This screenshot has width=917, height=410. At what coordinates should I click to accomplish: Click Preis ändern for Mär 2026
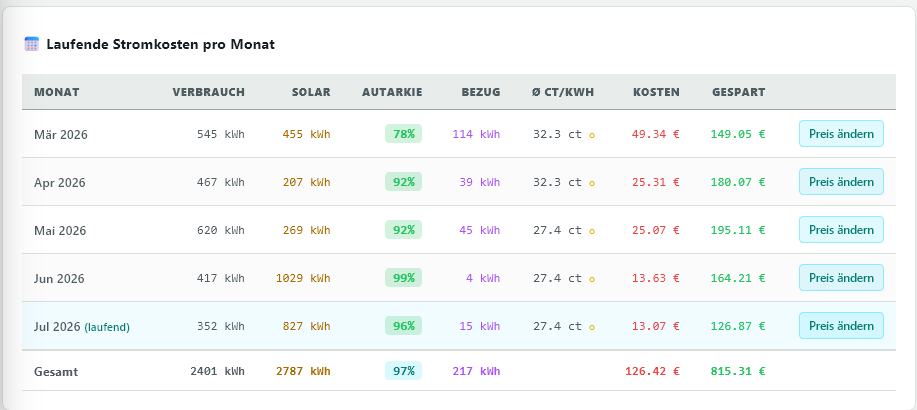(x=841, y=134)
